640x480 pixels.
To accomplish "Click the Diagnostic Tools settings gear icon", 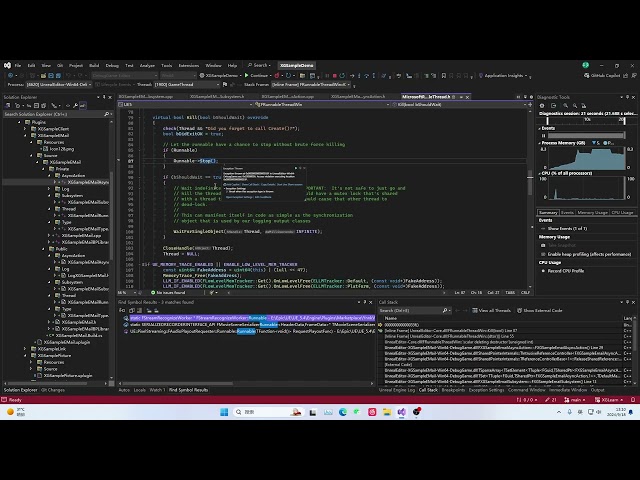I will tap(542, 106).
